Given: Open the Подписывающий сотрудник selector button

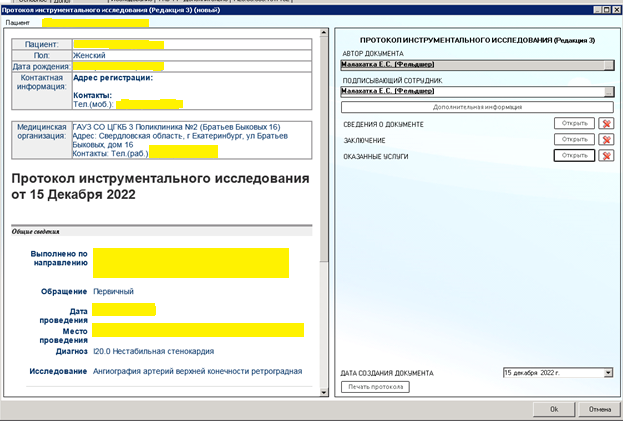Looking at the screenshot, I should pos(609,92).
